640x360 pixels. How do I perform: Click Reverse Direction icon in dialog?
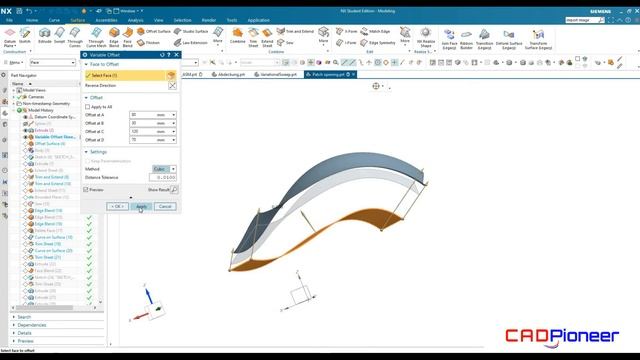pos(172,86)
